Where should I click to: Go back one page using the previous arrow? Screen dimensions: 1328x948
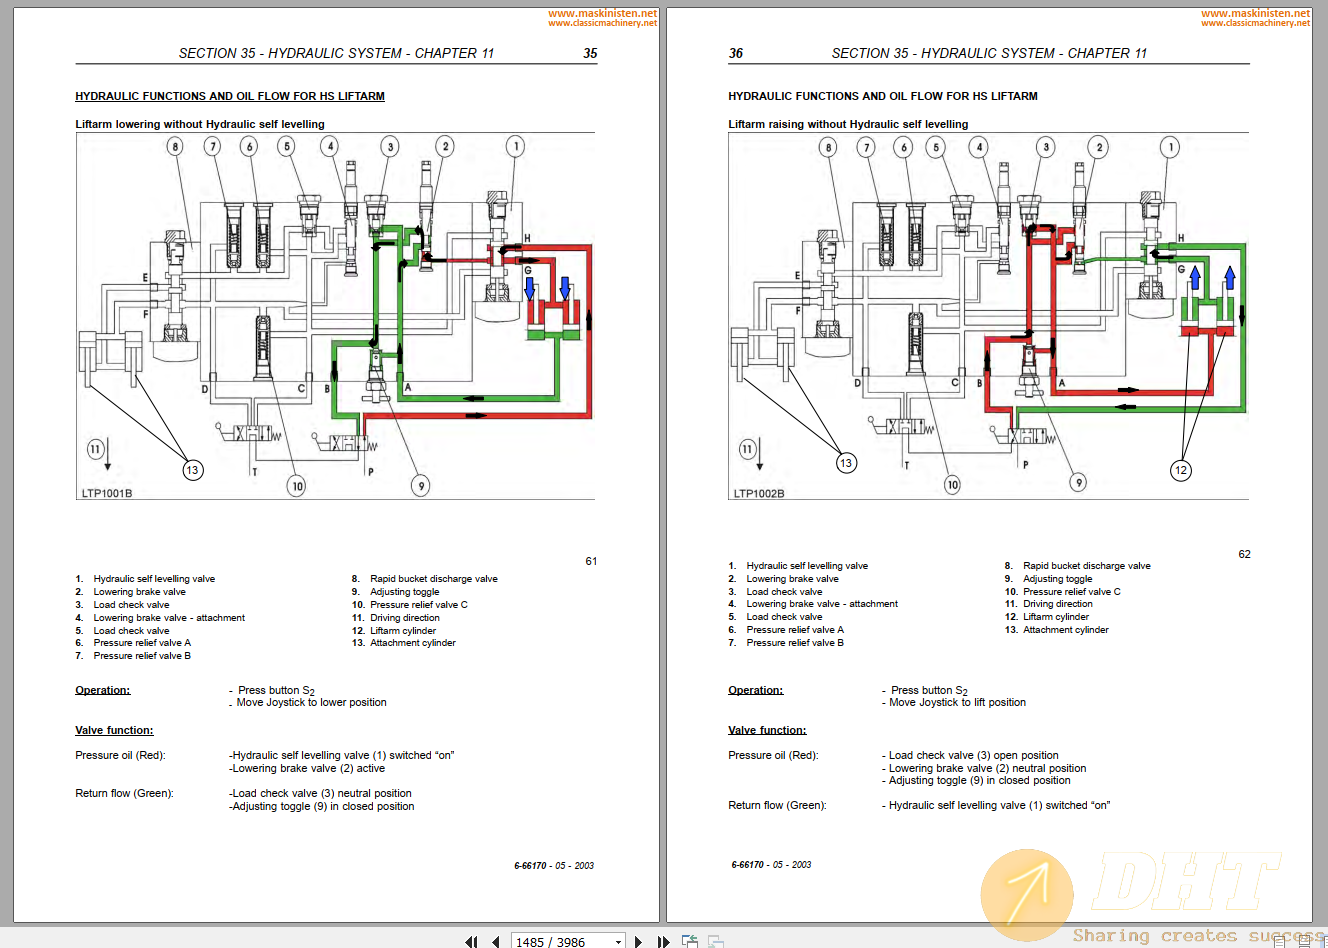tap(496, 942)
